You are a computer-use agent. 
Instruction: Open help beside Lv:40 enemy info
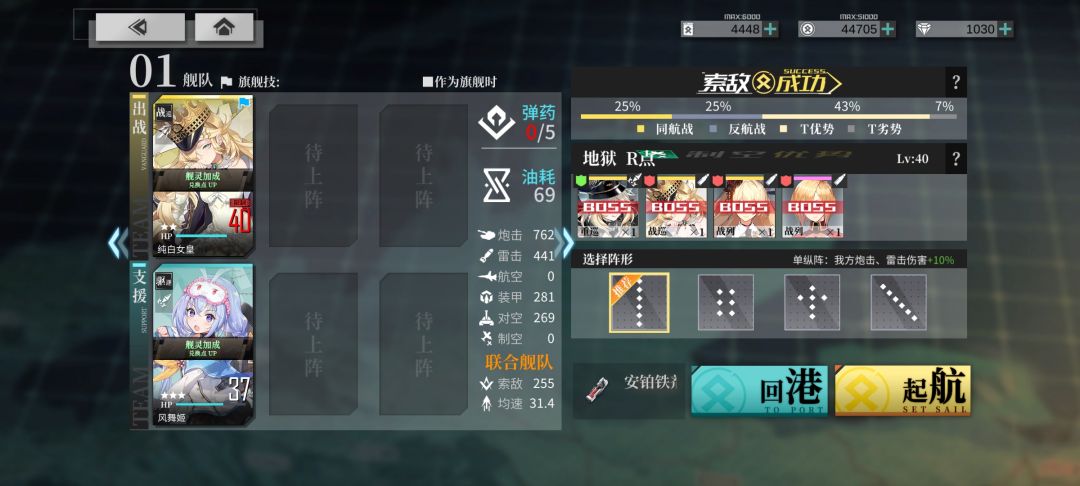click(955, 159)
